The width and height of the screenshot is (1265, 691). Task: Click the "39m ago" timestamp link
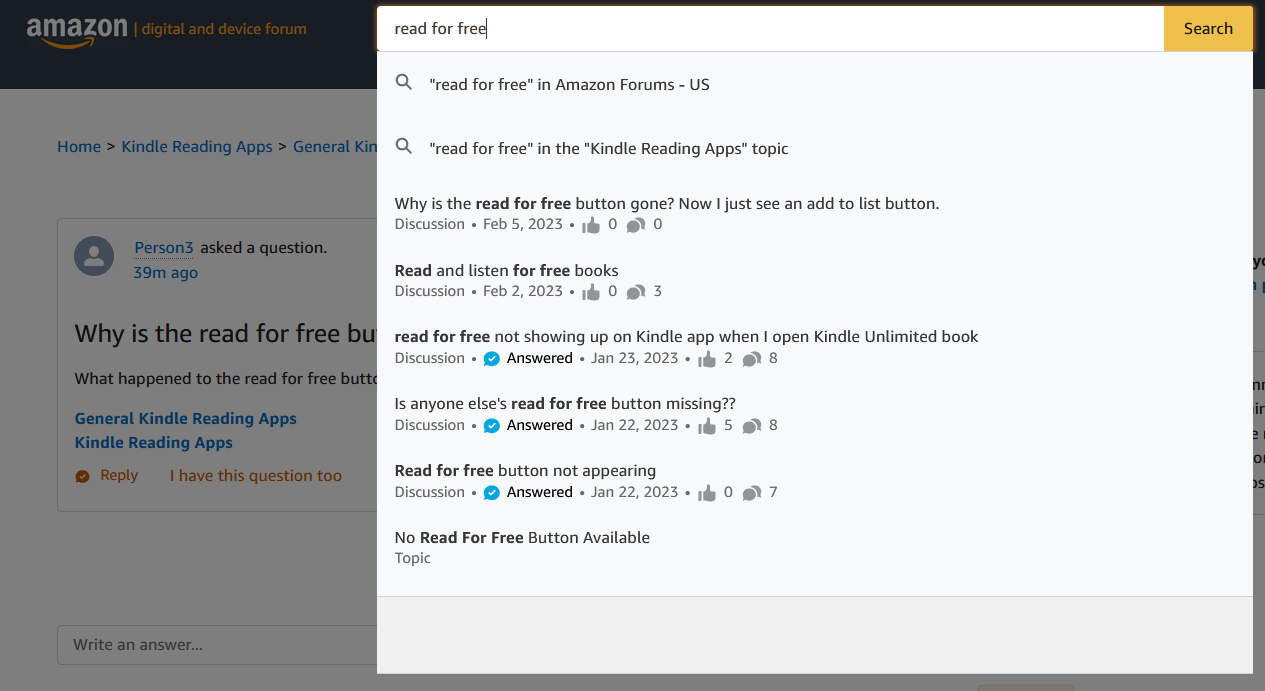[x=166, y=272]
